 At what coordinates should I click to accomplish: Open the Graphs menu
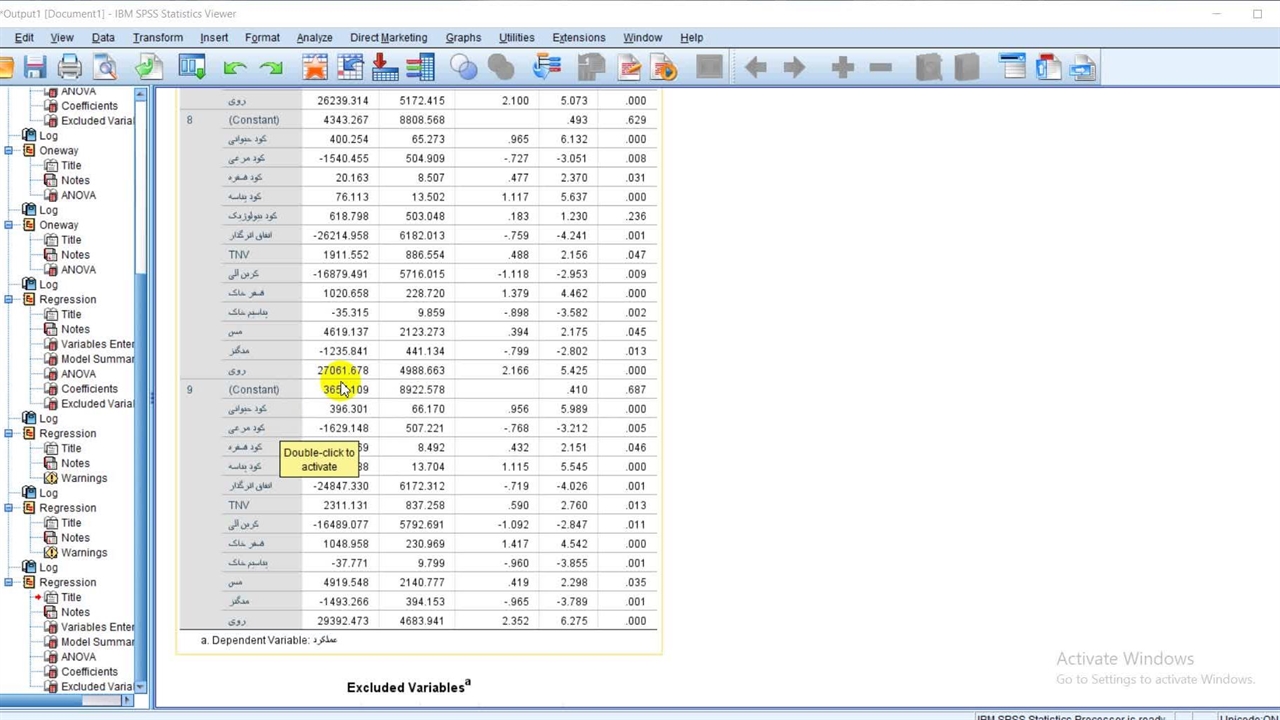pyautogui.click(x=463, y=38)
